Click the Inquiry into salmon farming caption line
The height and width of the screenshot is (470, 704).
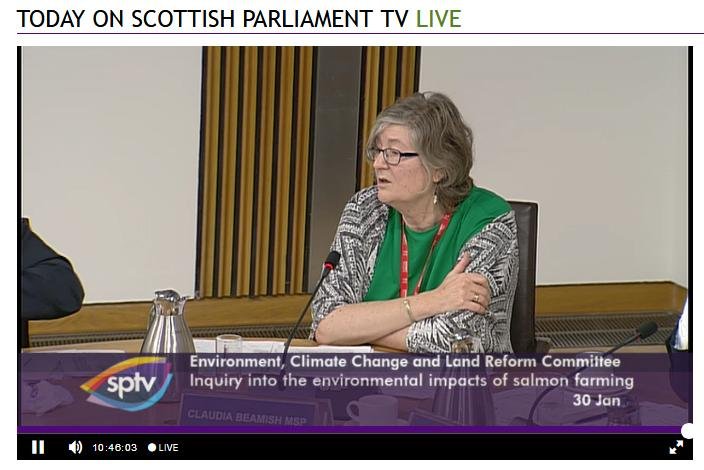411,381
